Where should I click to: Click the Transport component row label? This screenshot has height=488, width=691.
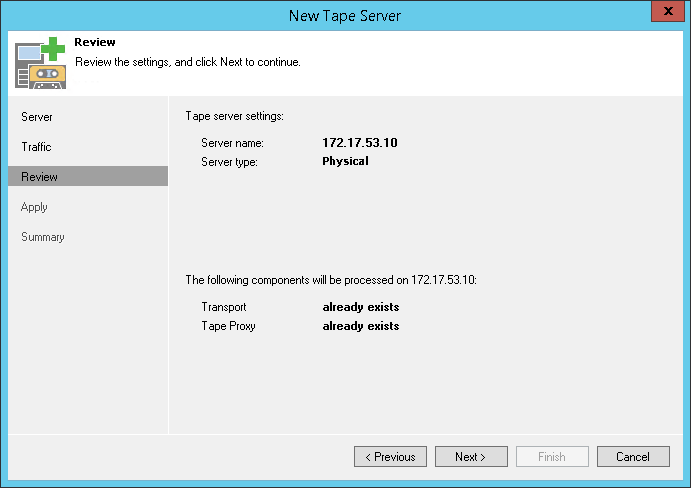[224, 307]
